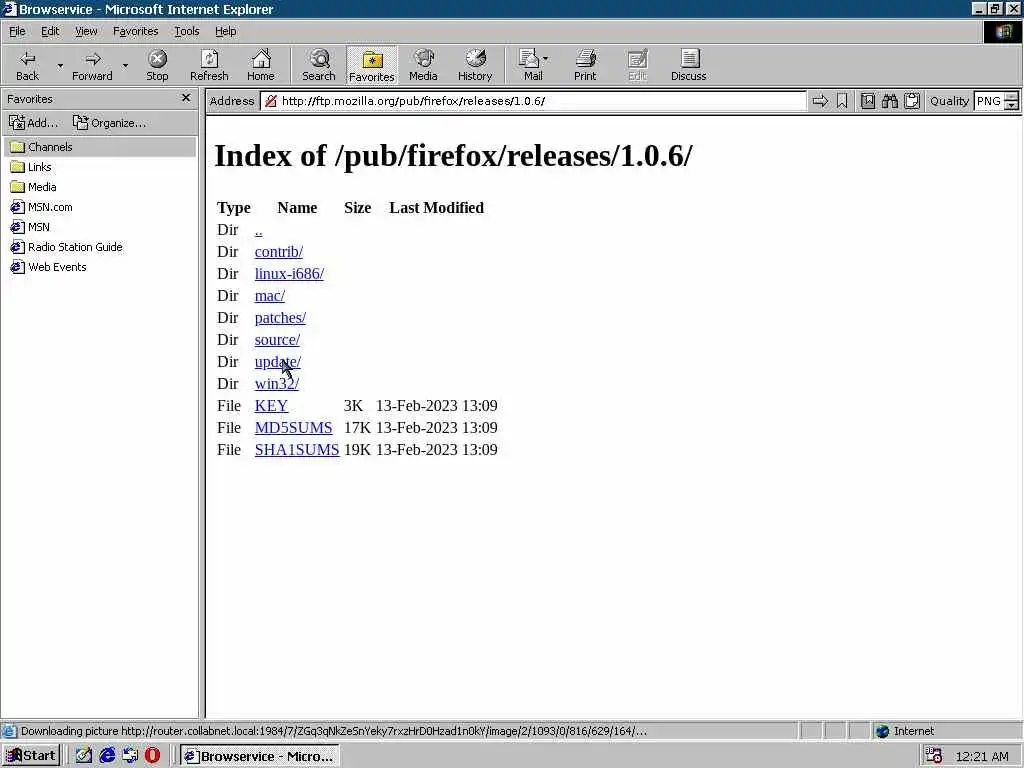Viewport: 1024px width, 768px height.
Task: Open the Help menu
Action: [225, 31]
